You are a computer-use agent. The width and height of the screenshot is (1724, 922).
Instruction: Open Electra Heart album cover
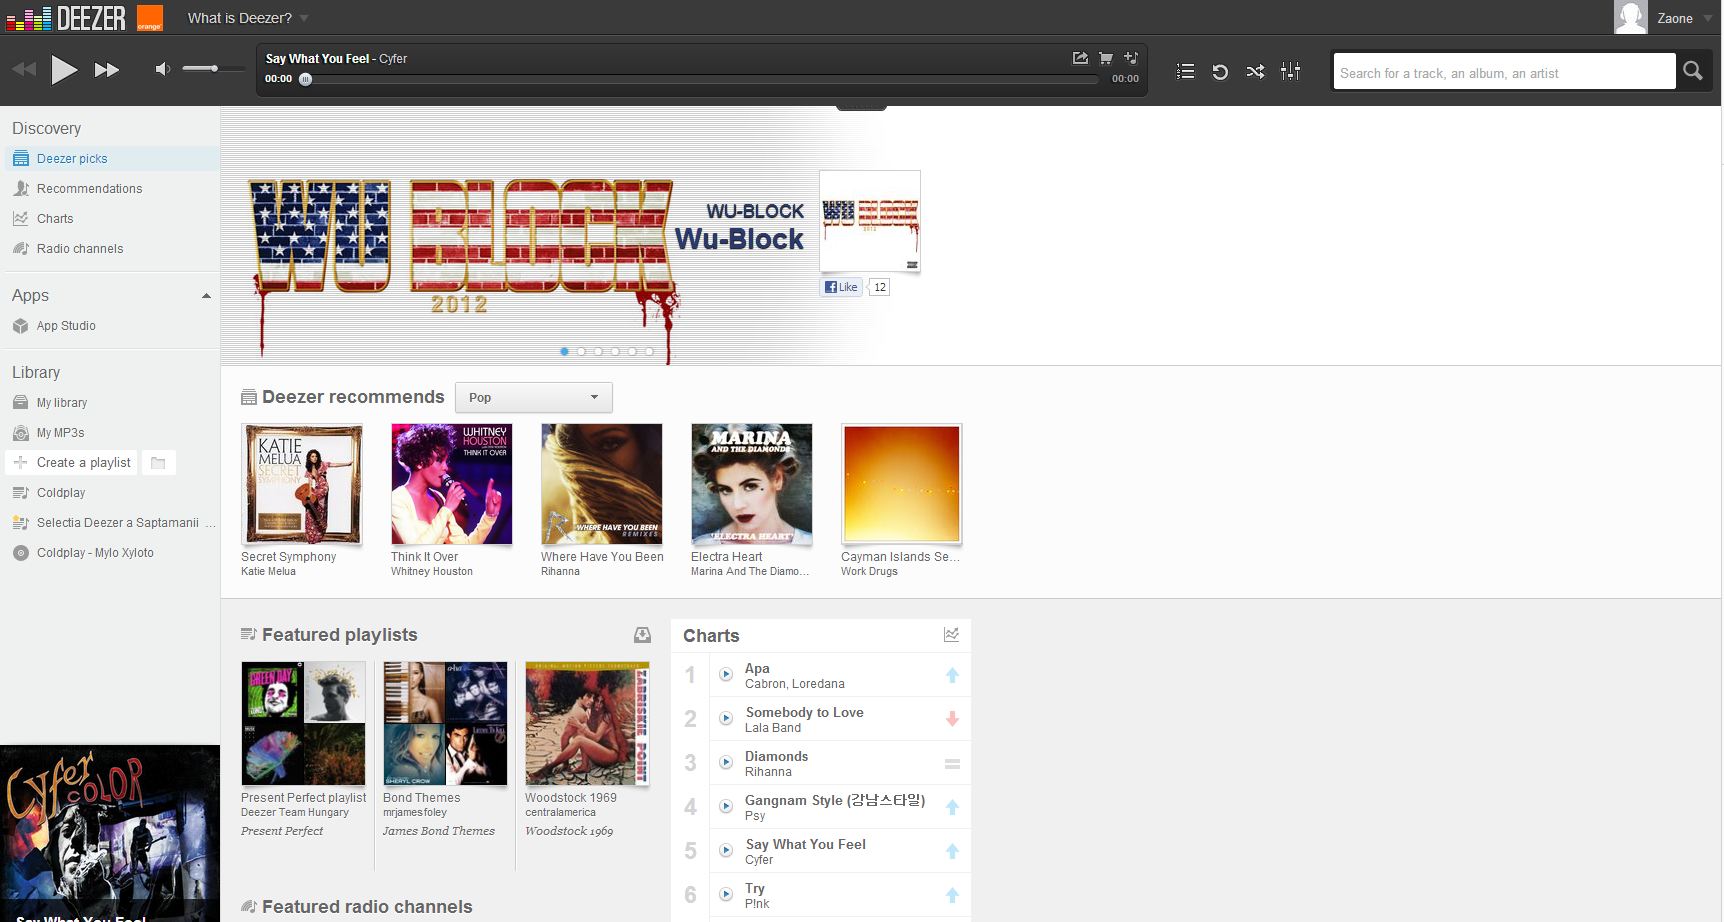click(752, 484)
